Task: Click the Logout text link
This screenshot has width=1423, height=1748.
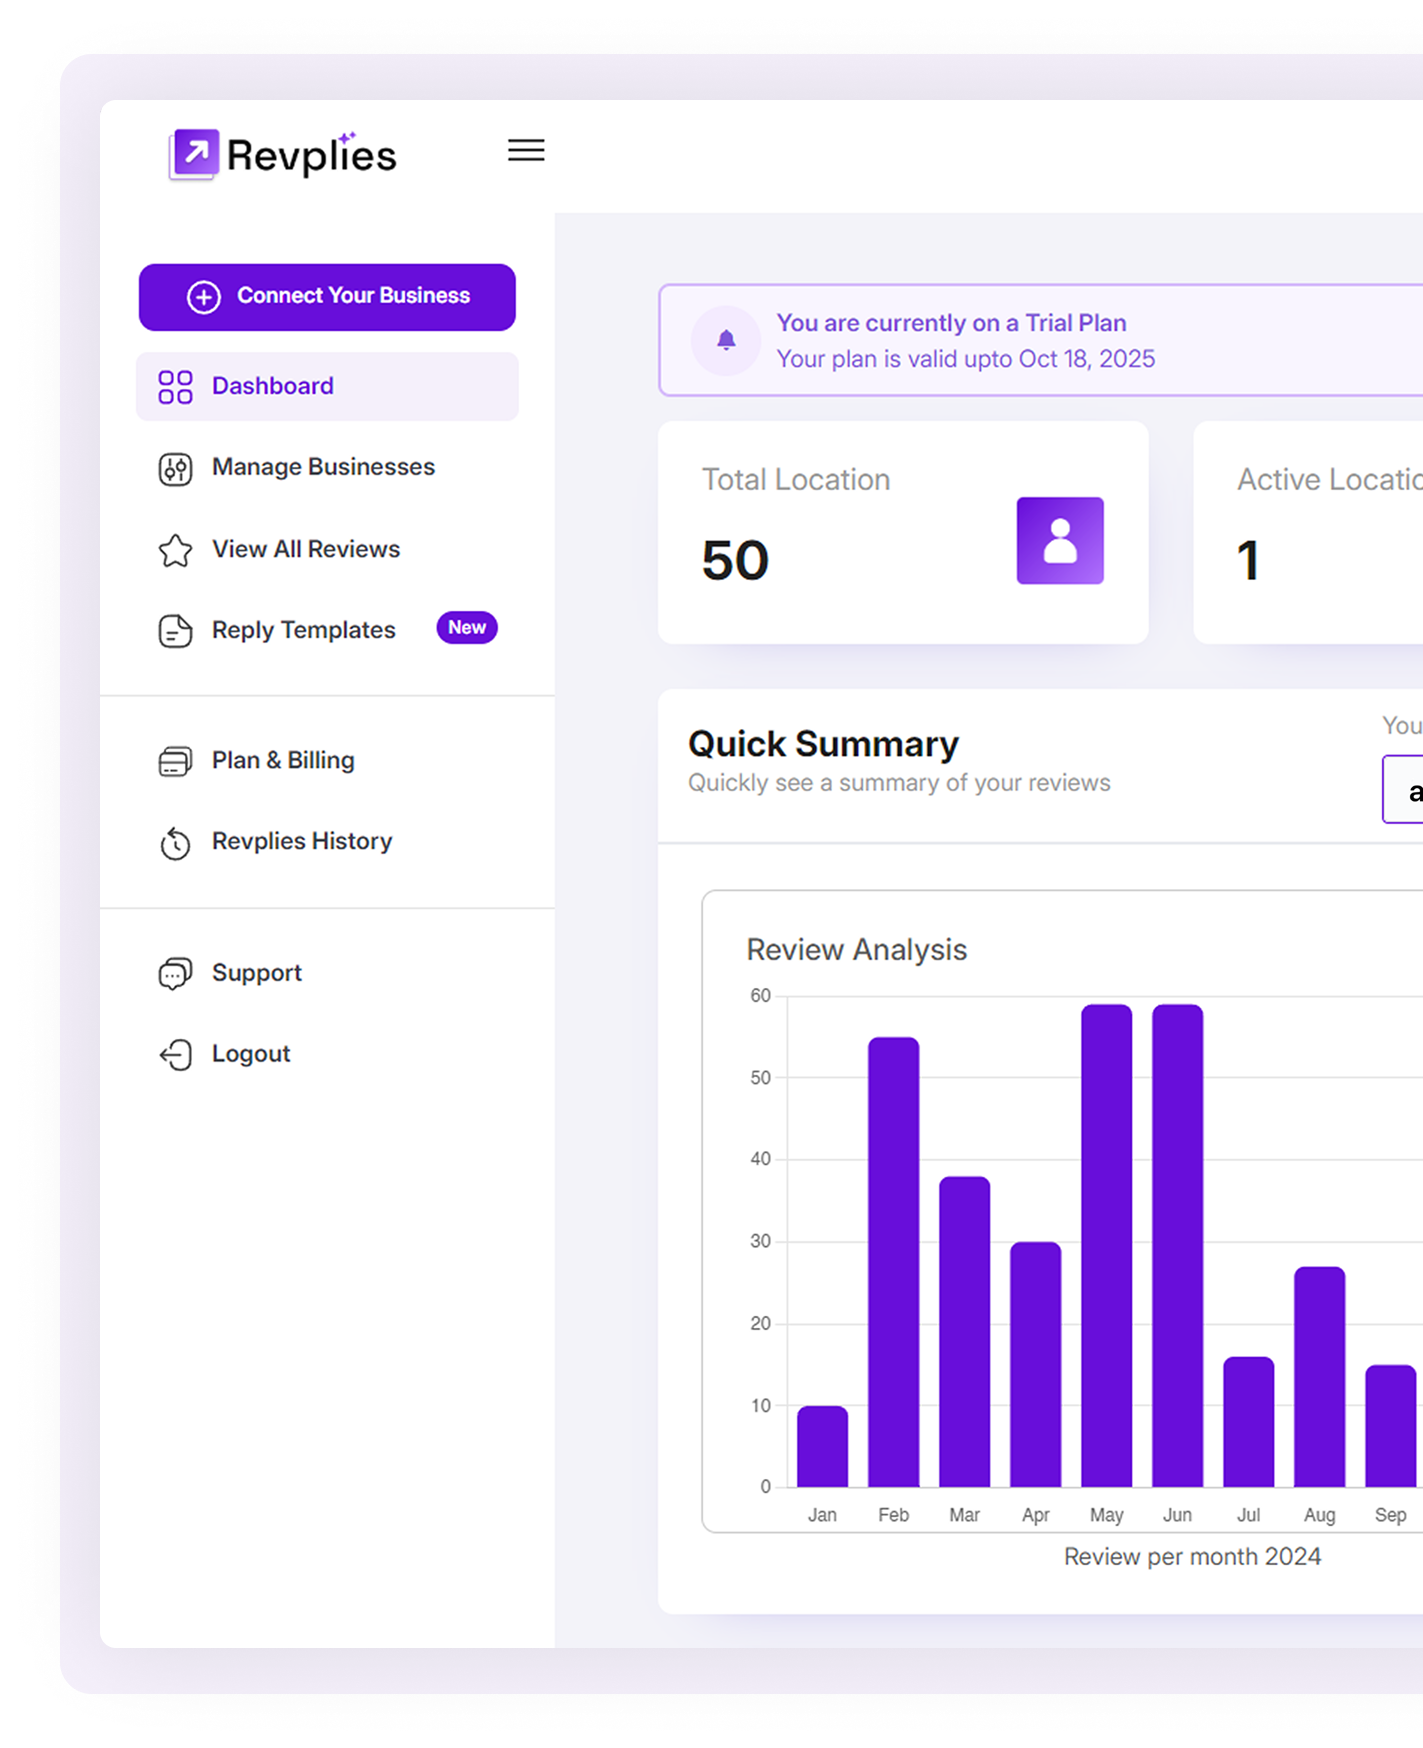Action: click(251, 1054)
